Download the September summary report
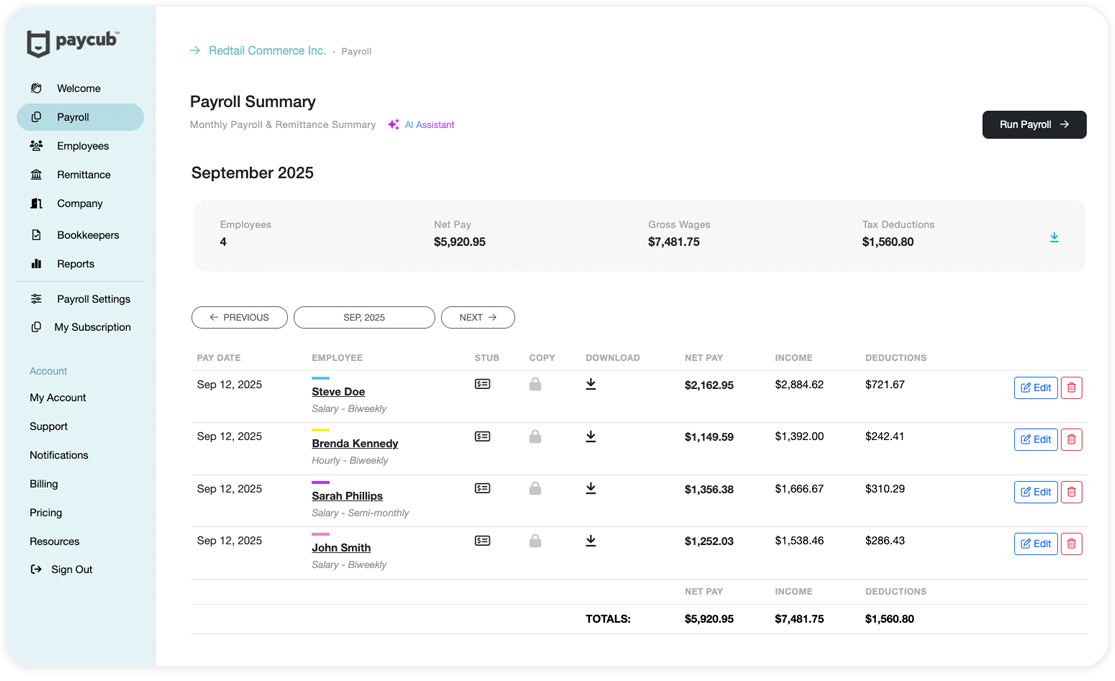1115x681 pixels. click(1054, 237)
